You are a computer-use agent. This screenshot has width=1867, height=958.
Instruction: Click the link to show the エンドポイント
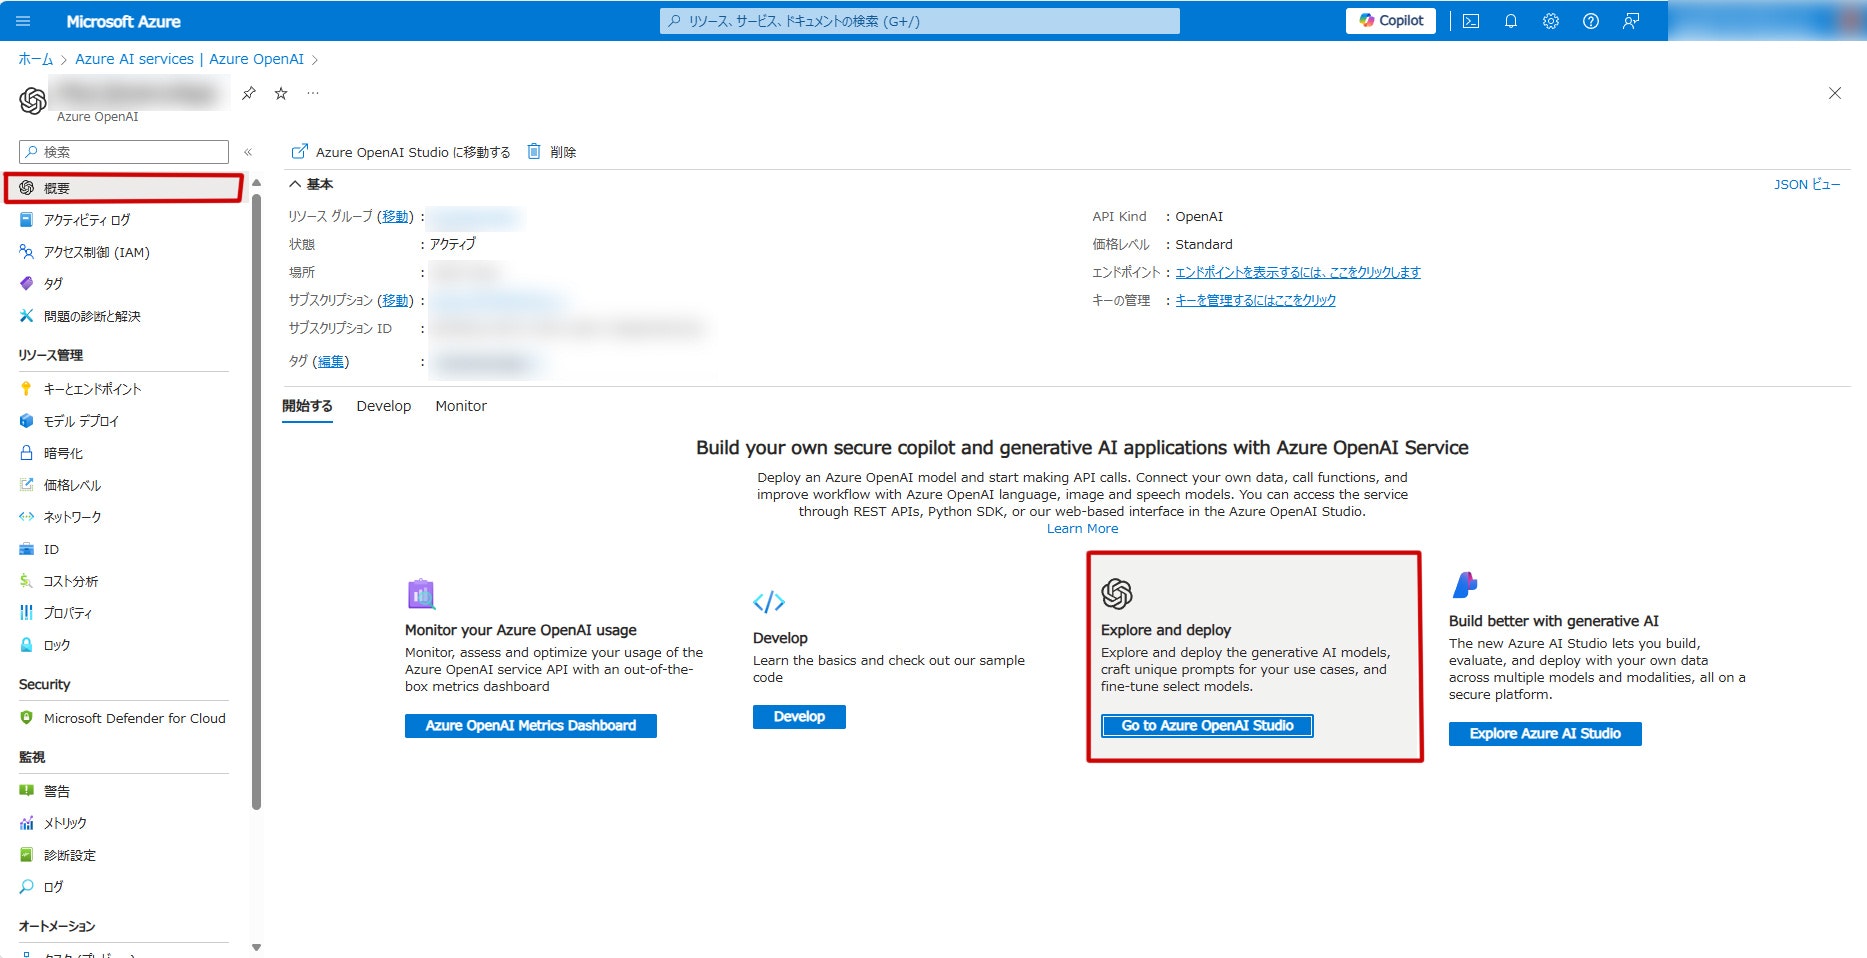[1298, 272]
